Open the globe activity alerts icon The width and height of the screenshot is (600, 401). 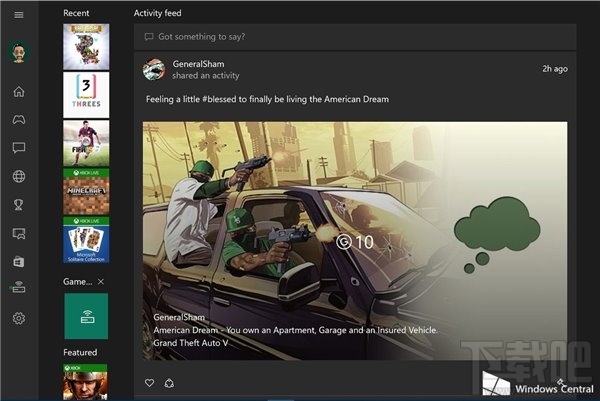click(x=18, y=177)
